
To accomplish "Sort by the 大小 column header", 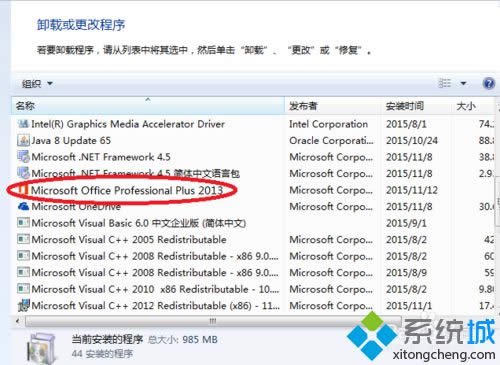I will click(473, 106).
